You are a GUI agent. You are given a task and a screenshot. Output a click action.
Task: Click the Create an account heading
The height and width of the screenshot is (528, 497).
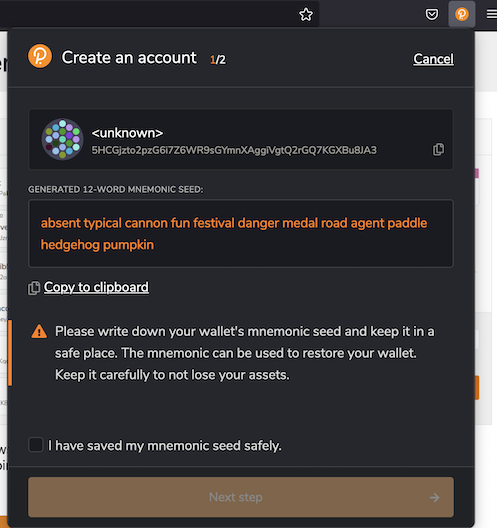tap(129, 58)
